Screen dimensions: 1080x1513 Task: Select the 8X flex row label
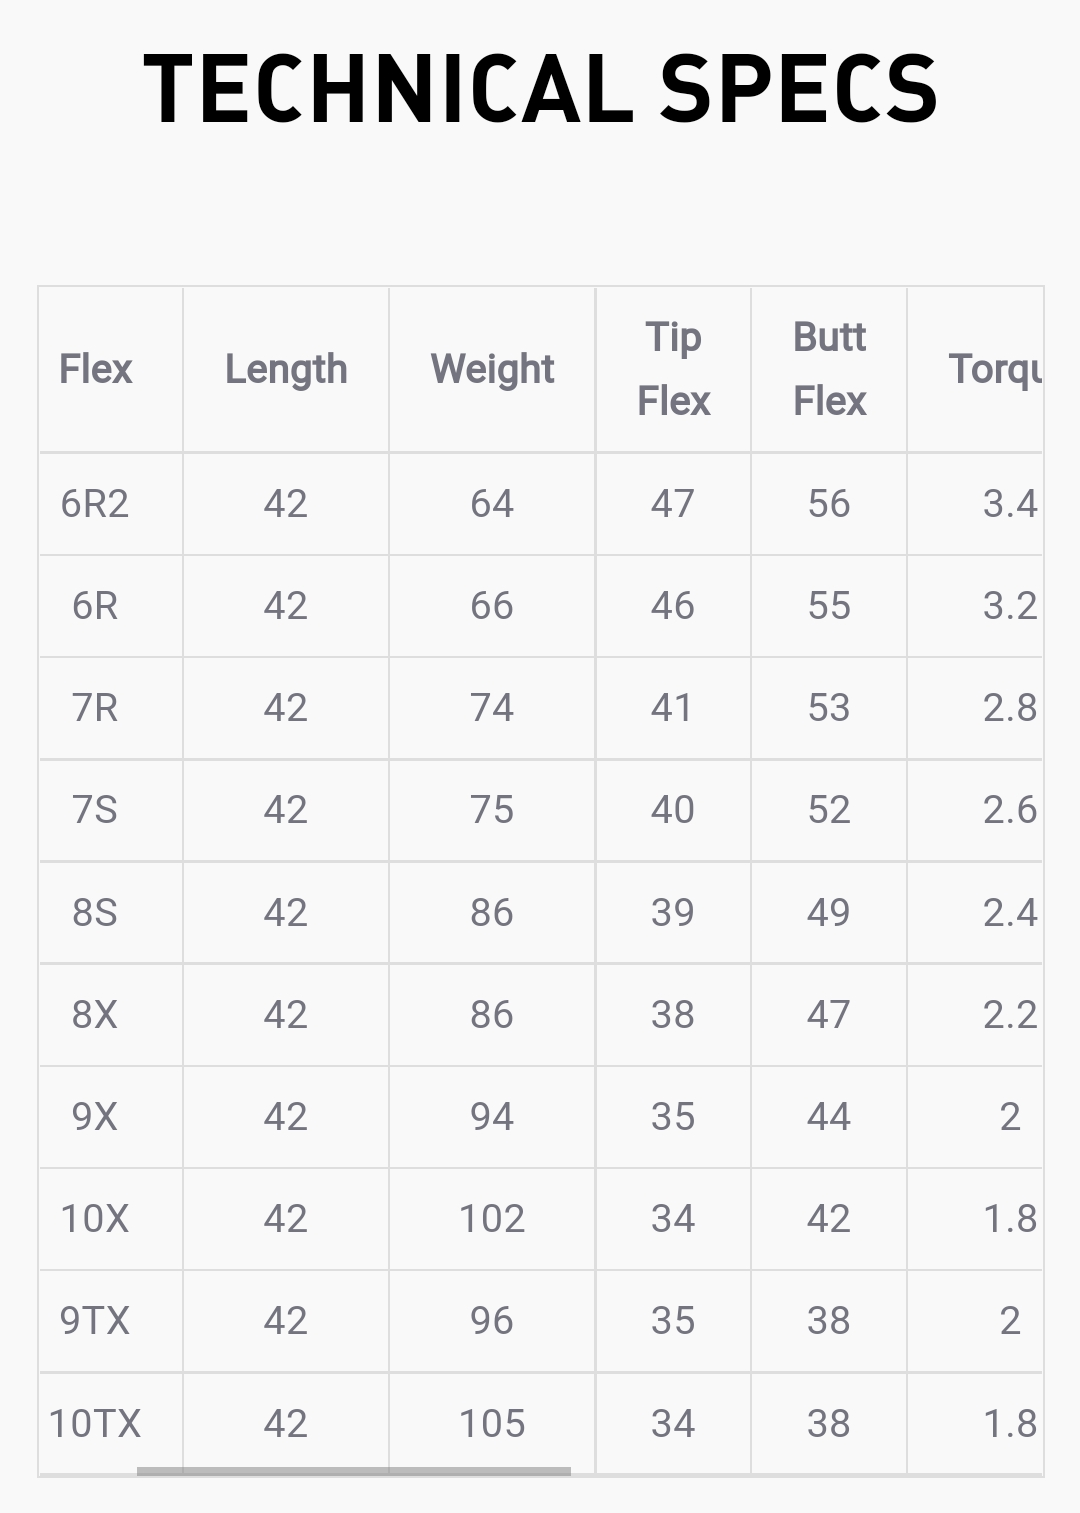point(95,1015)
